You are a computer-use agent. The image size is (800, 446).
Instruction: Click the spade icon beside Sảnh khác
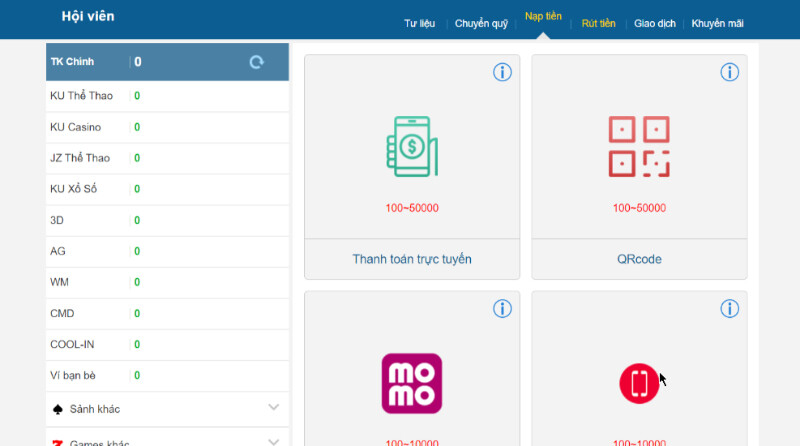(58, 409)
